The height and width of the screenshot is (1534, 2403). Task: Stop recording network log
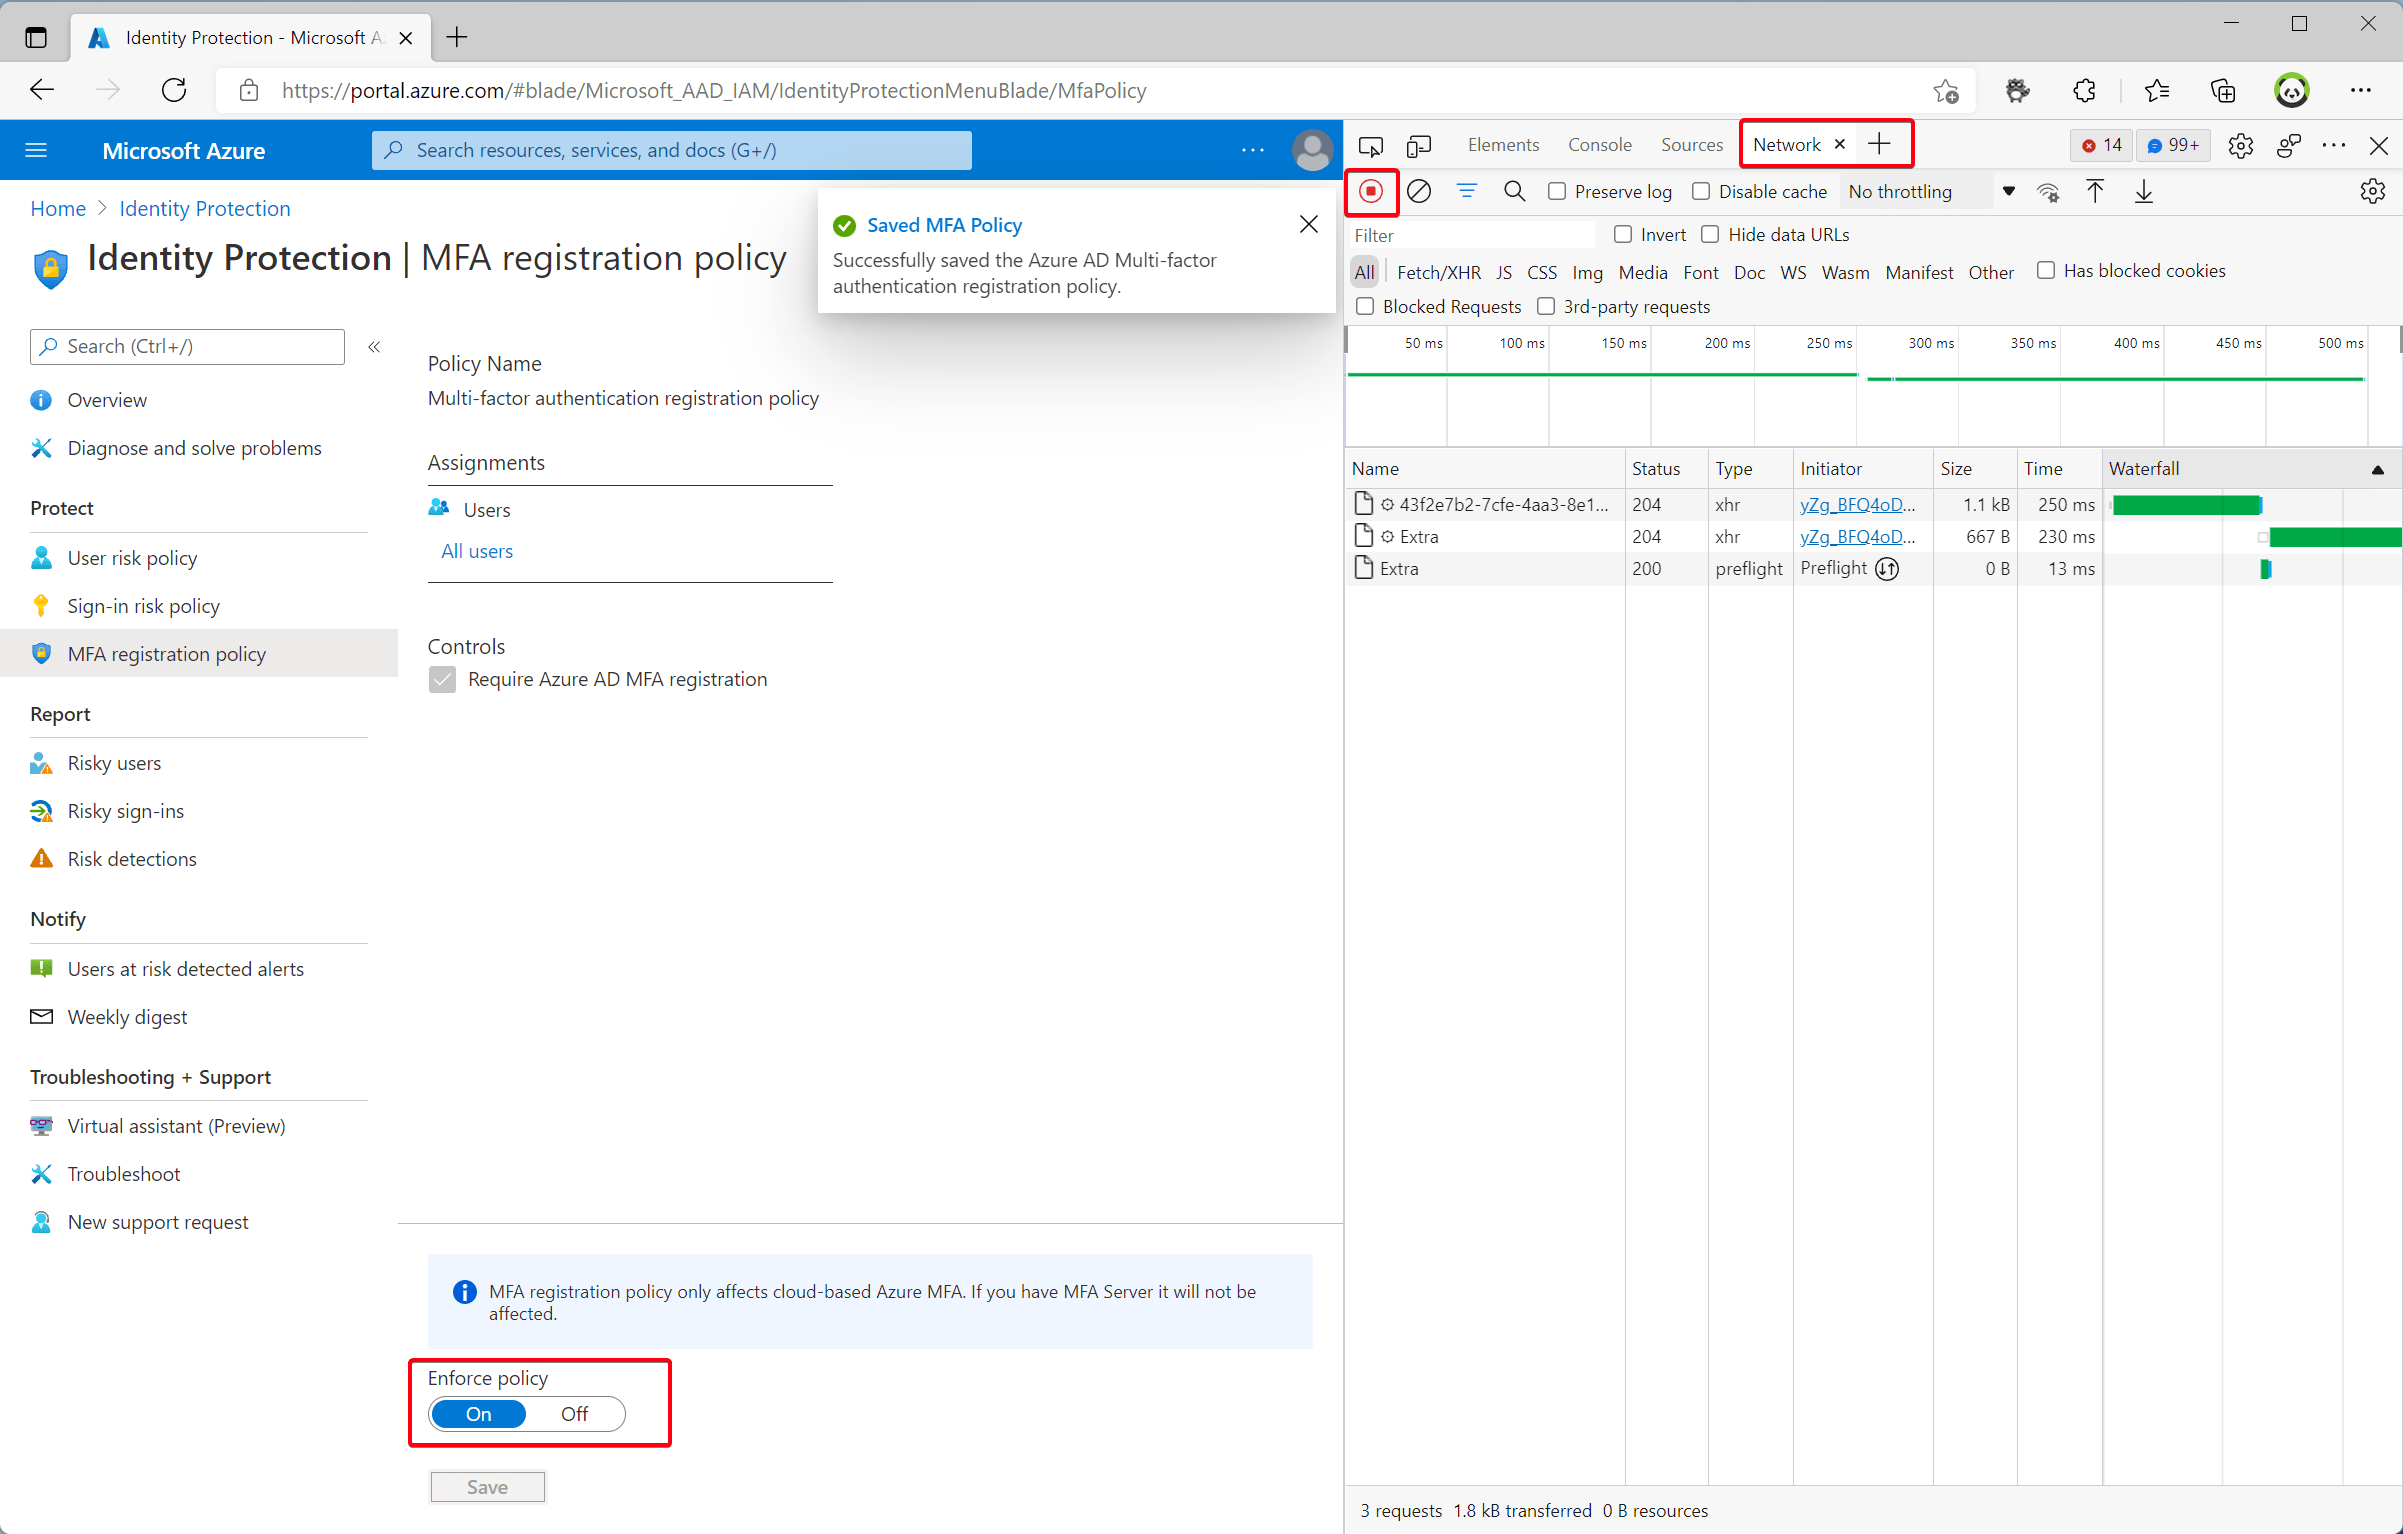[x=1371, y=191]
